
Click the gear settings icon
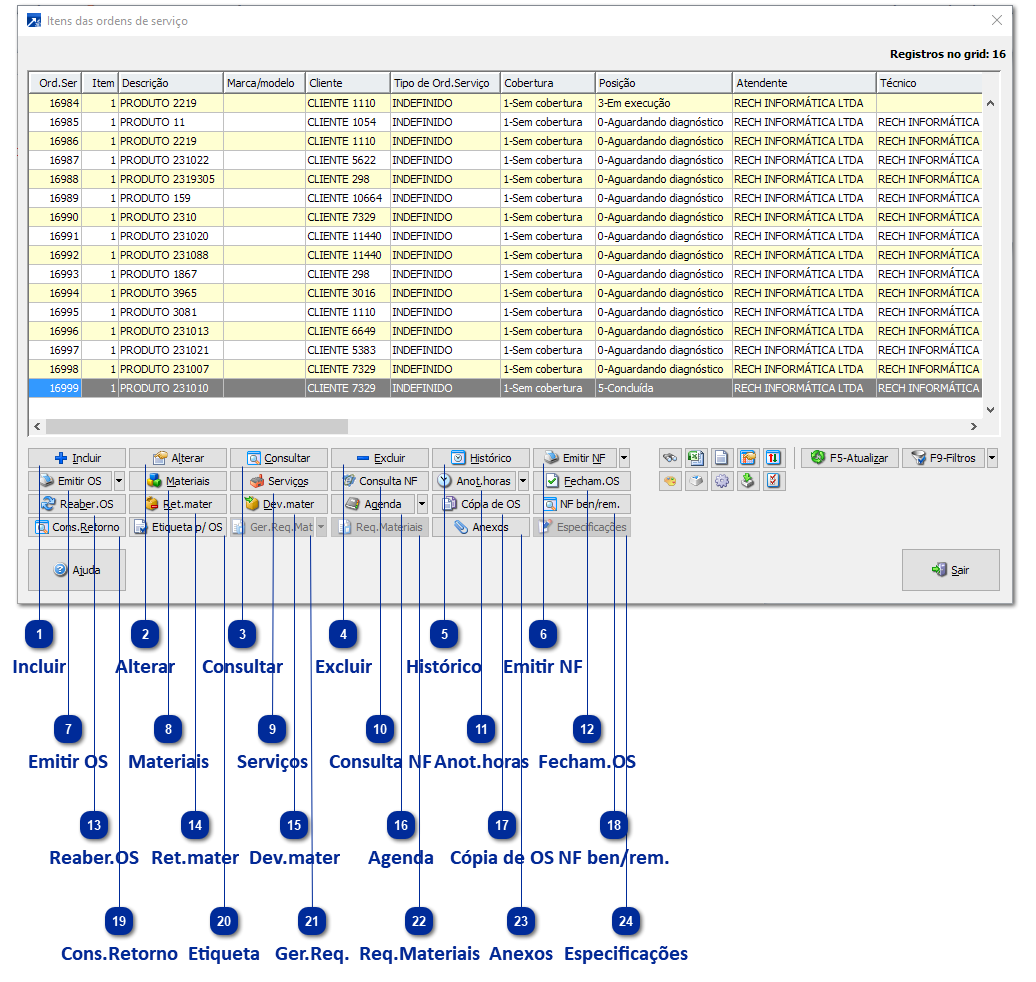click(721, 481)
